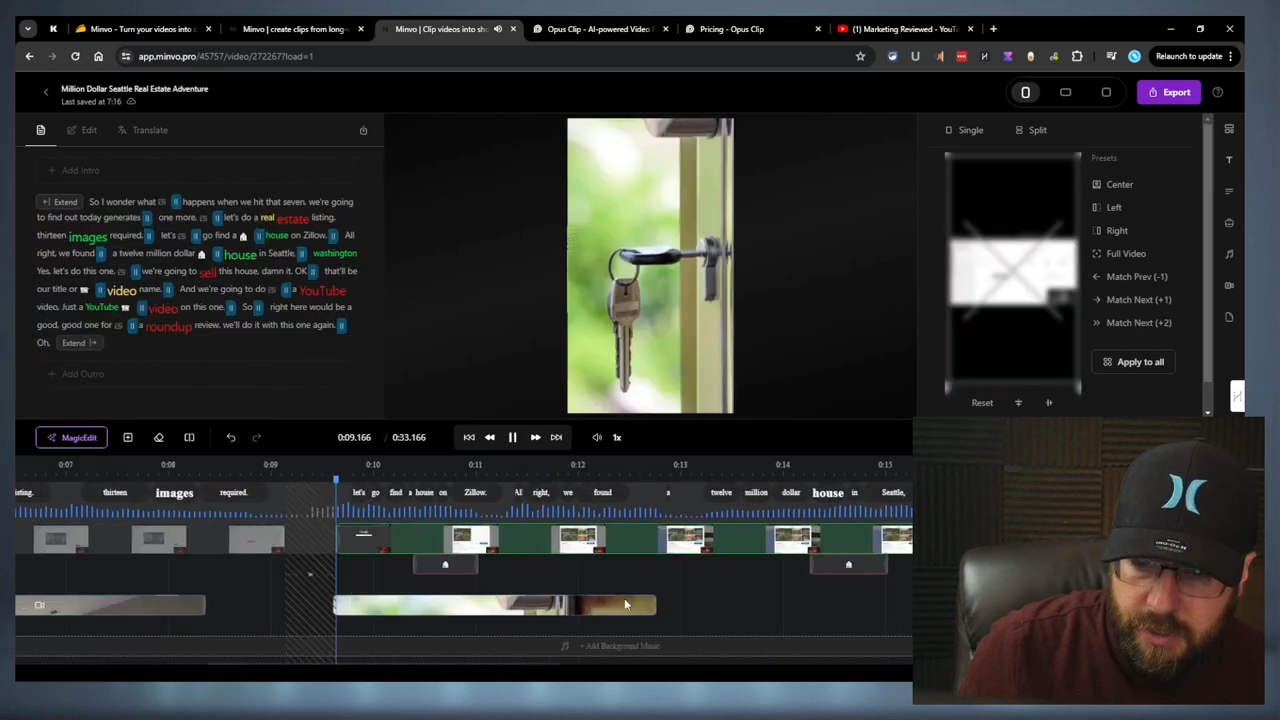1280x720 pixels.
Task: Apply the Right preset
Action: tap(1110, 230)
